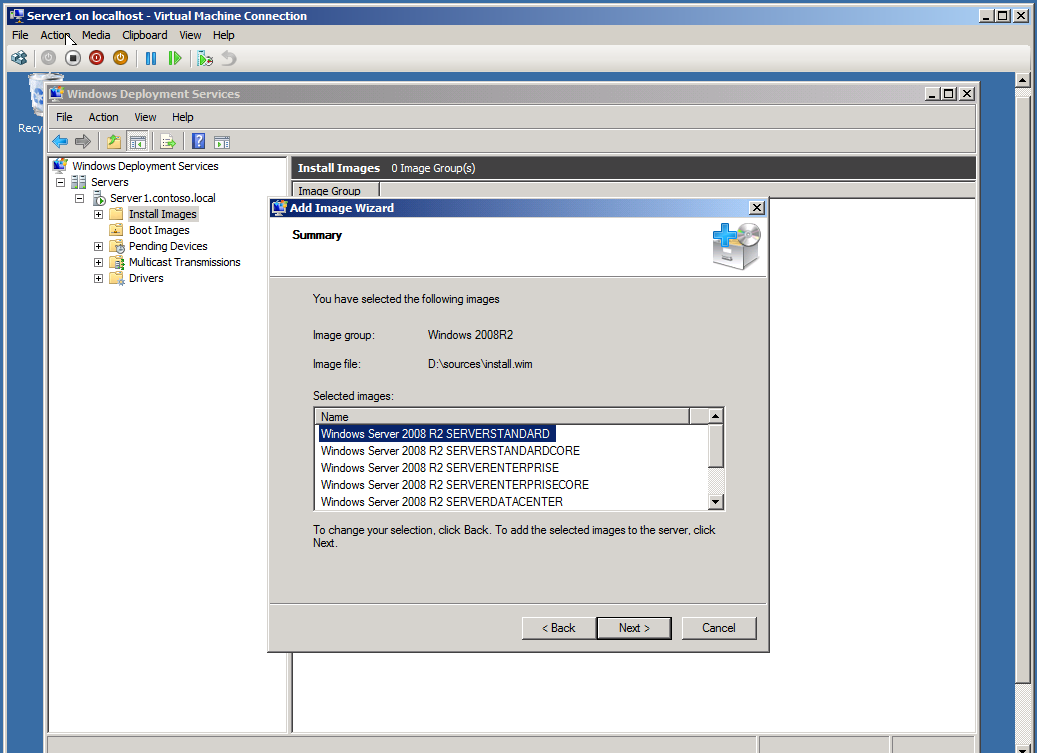Screen dimensions: 1037x753
Task: Open the Clipboard menu
Action: [x=145, y=35]
